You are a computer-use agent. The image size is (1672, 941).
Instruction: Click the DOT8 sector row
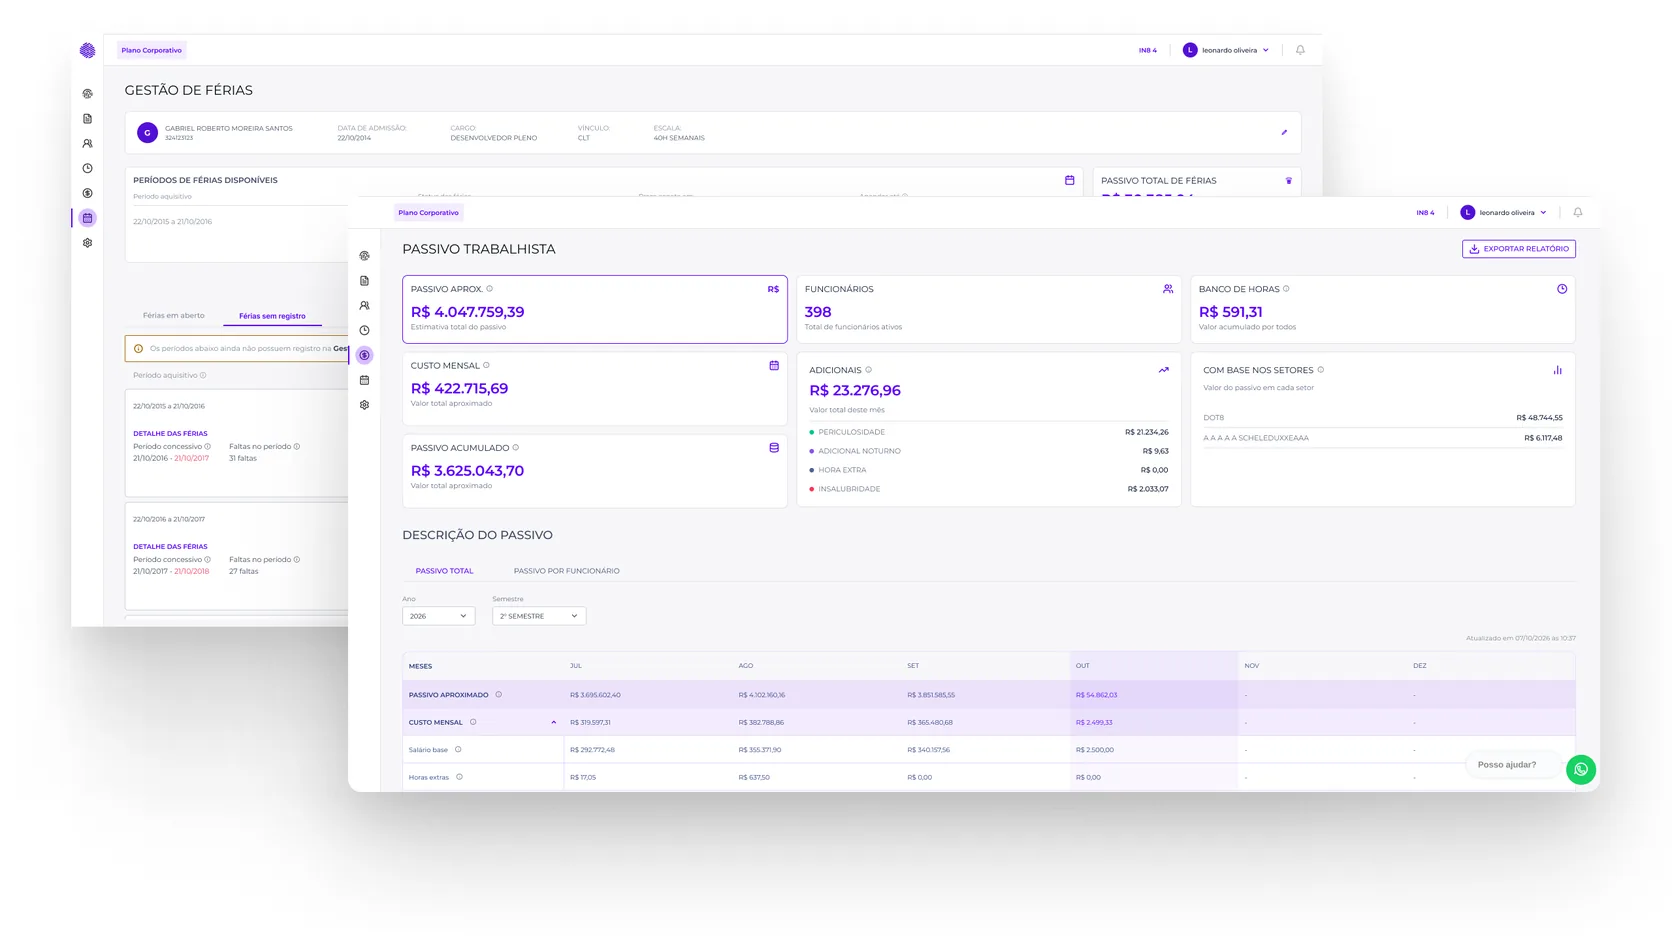[x=1382, y=418]
